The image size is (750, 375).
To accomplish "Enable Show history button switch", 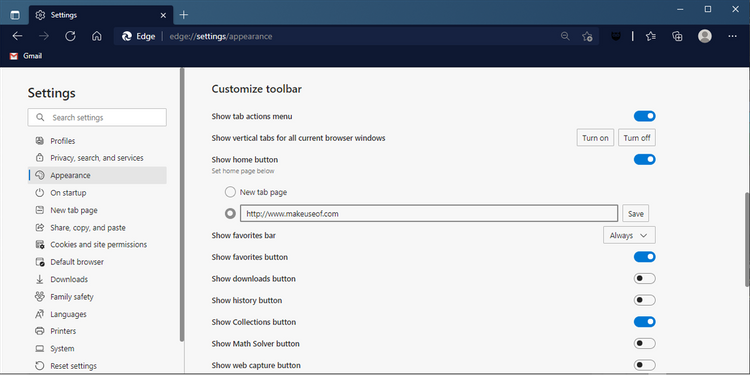I will point(644,300).
